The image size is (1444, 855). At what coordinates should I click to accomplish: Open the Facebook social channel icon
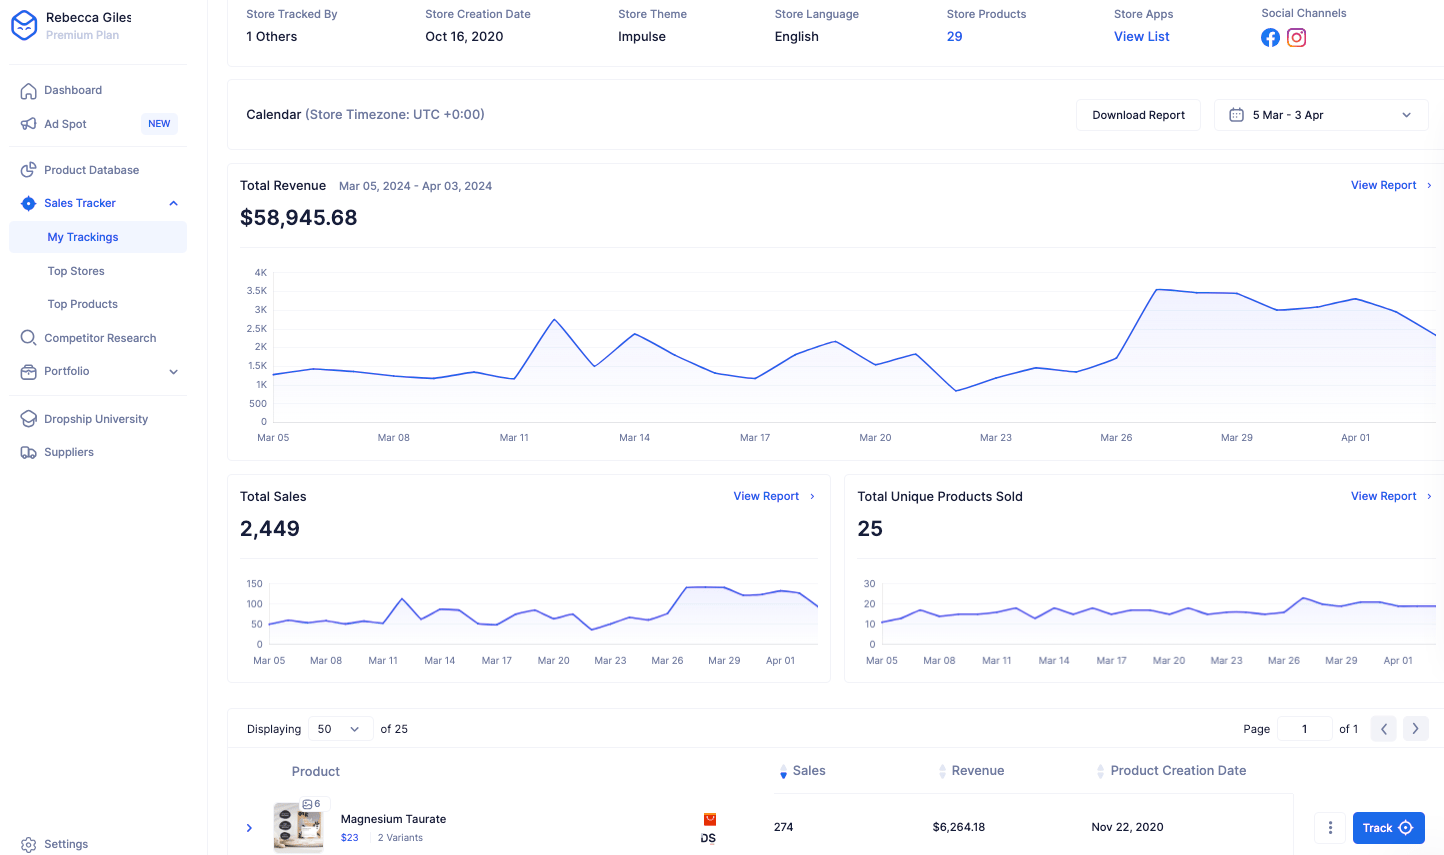click(x=1270, y=38)
